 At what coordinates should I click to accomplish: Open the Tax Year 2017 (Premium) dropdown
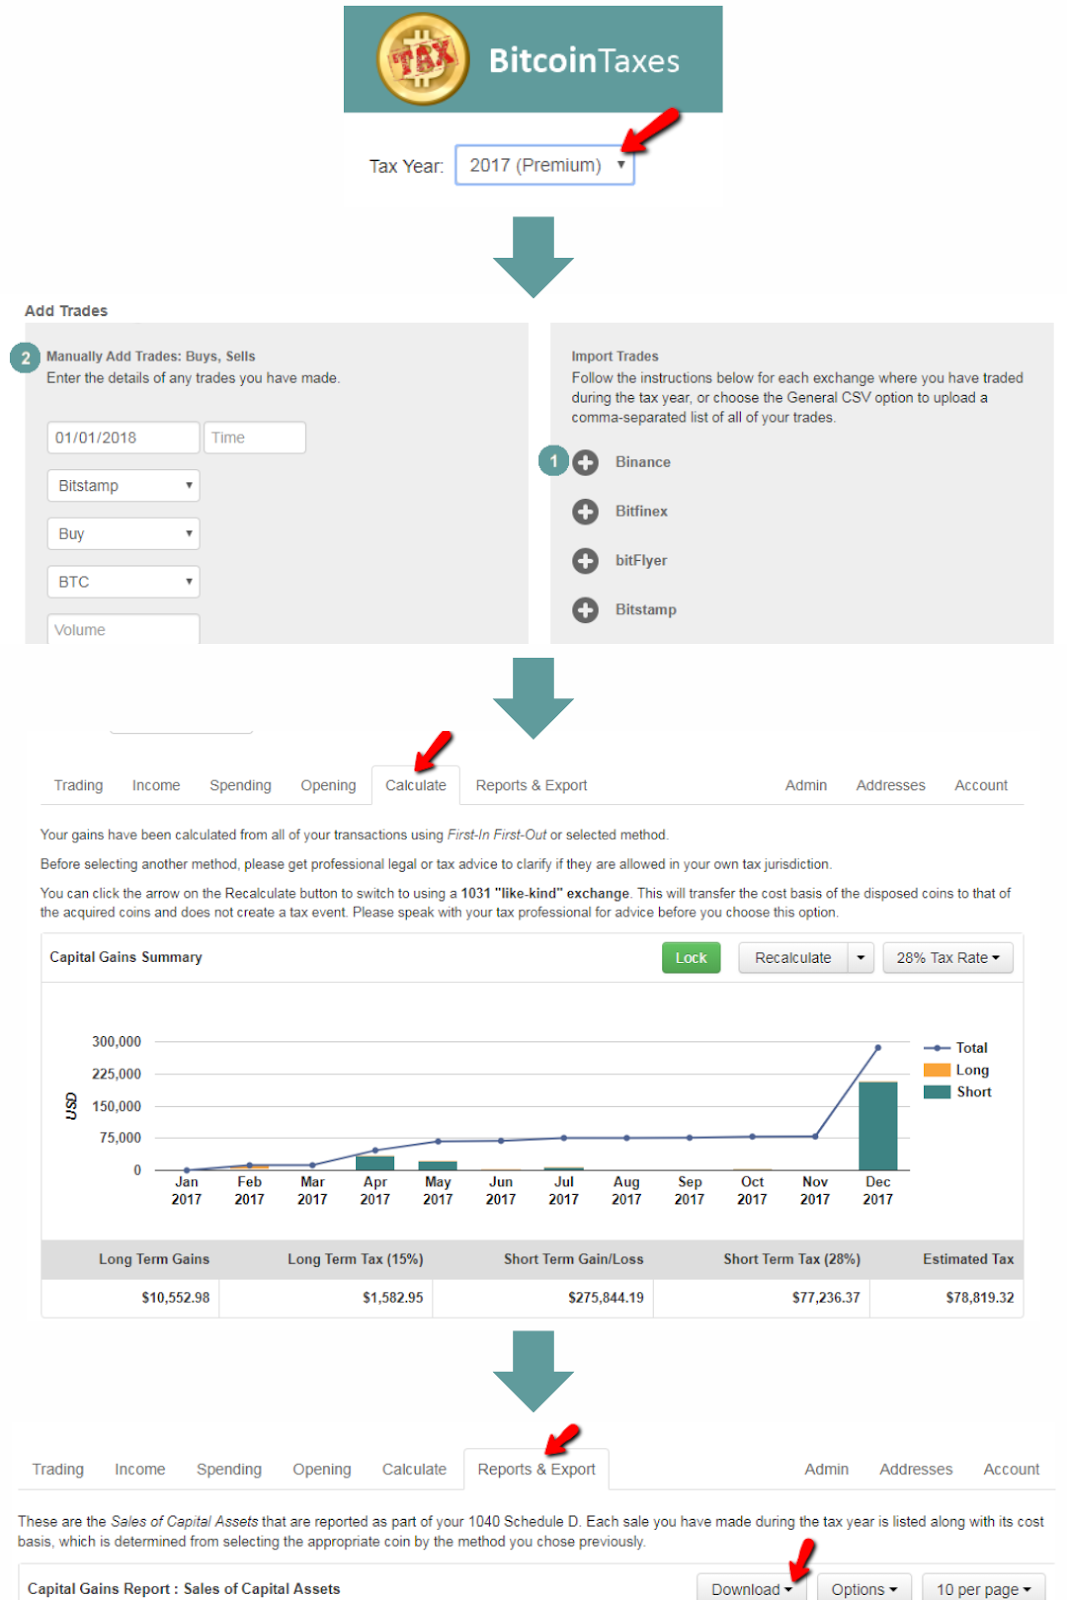pos(545,165)
